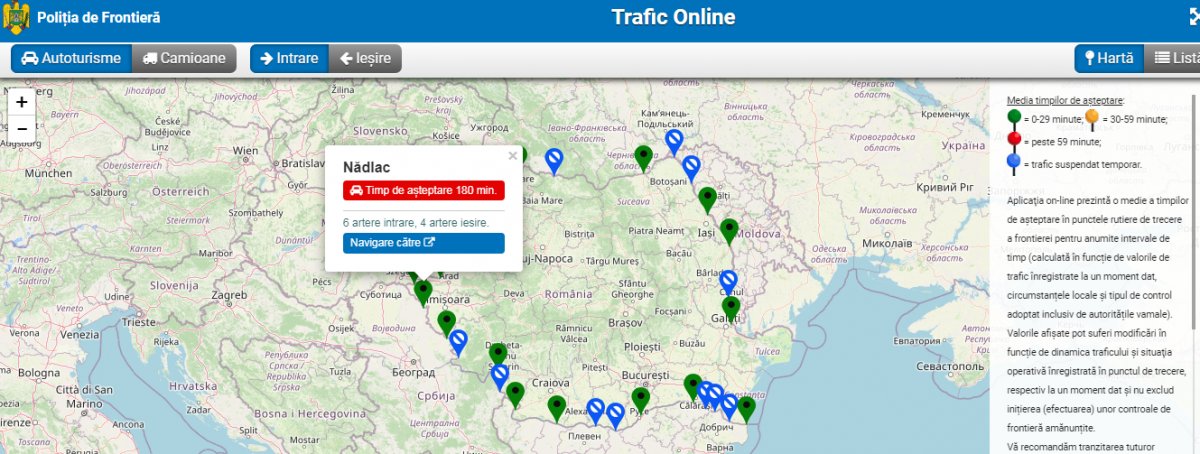
Task: Select the Camioane trucks button
Action: [184, 58]
